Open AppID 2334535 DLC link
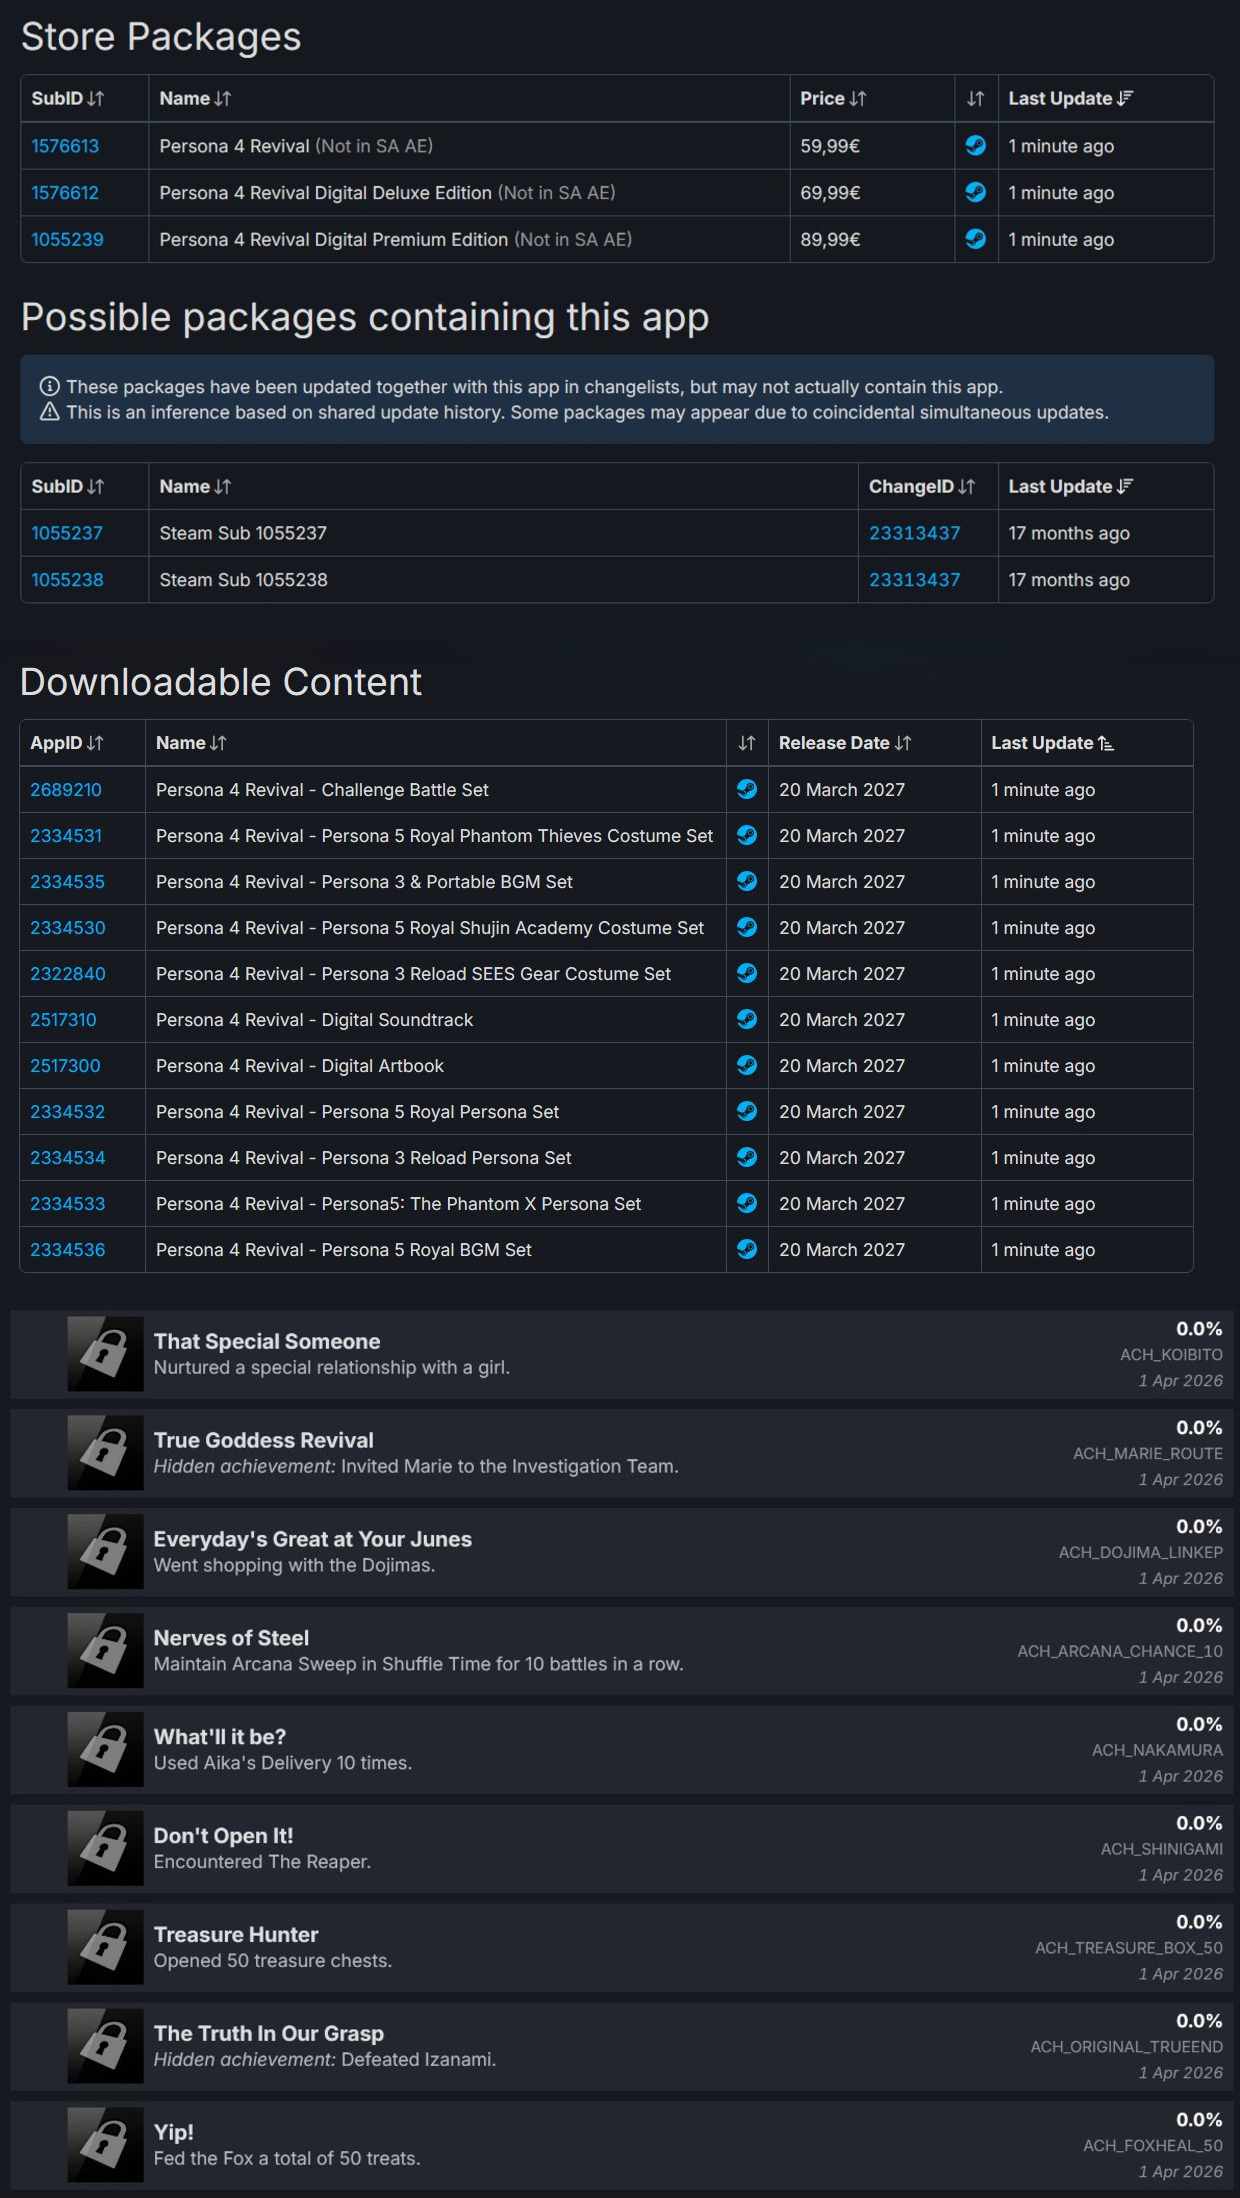This screenshot has height=2198, width=1240. point(67,881)
